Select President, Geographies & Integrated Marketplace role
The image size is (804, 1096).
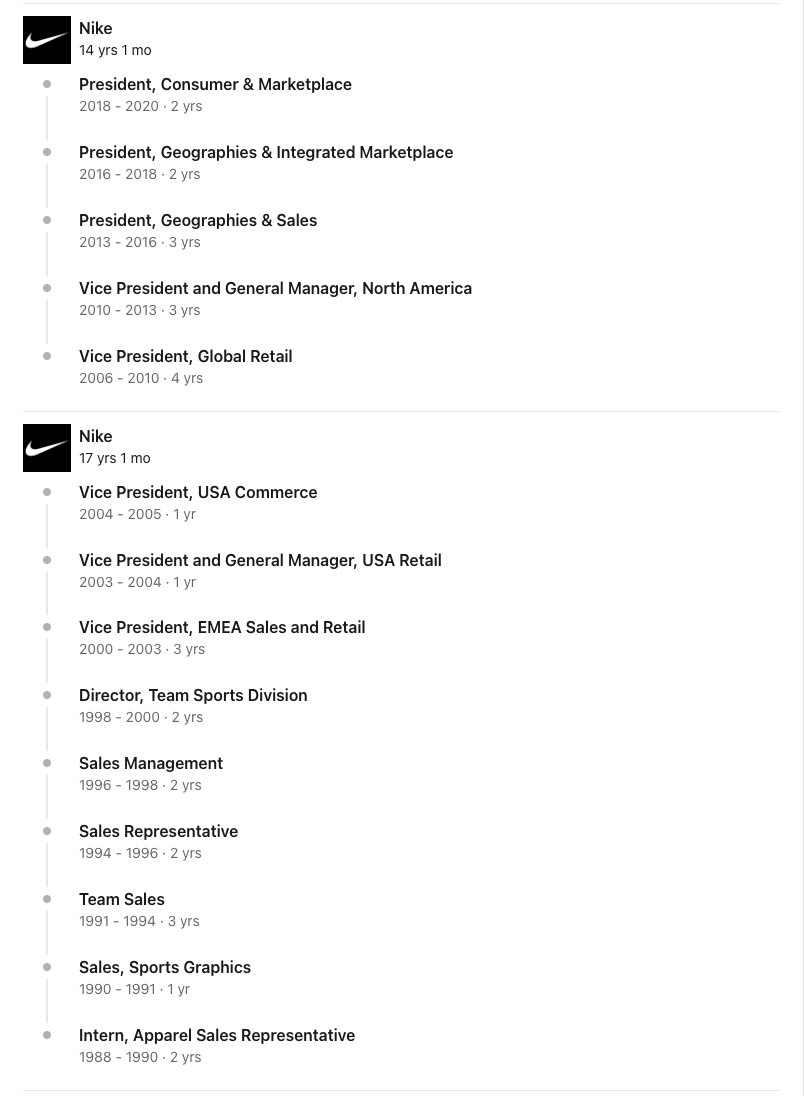pyautogui.click(x=266, y=152)
